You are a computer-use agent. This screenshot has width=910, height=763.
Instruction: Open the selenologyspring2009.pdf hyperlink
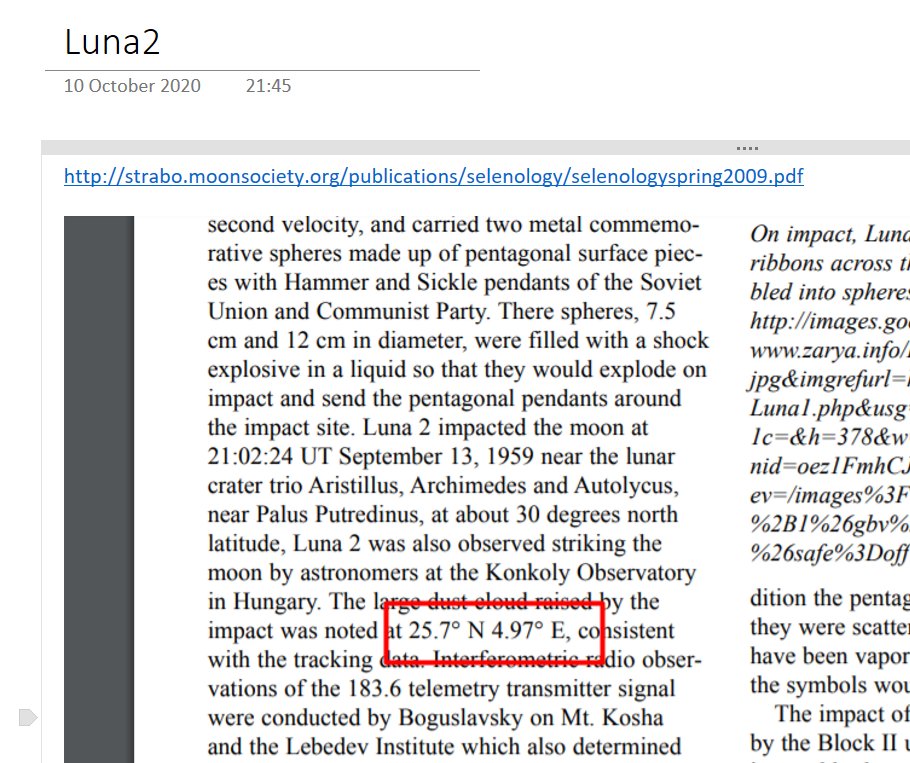434,176
